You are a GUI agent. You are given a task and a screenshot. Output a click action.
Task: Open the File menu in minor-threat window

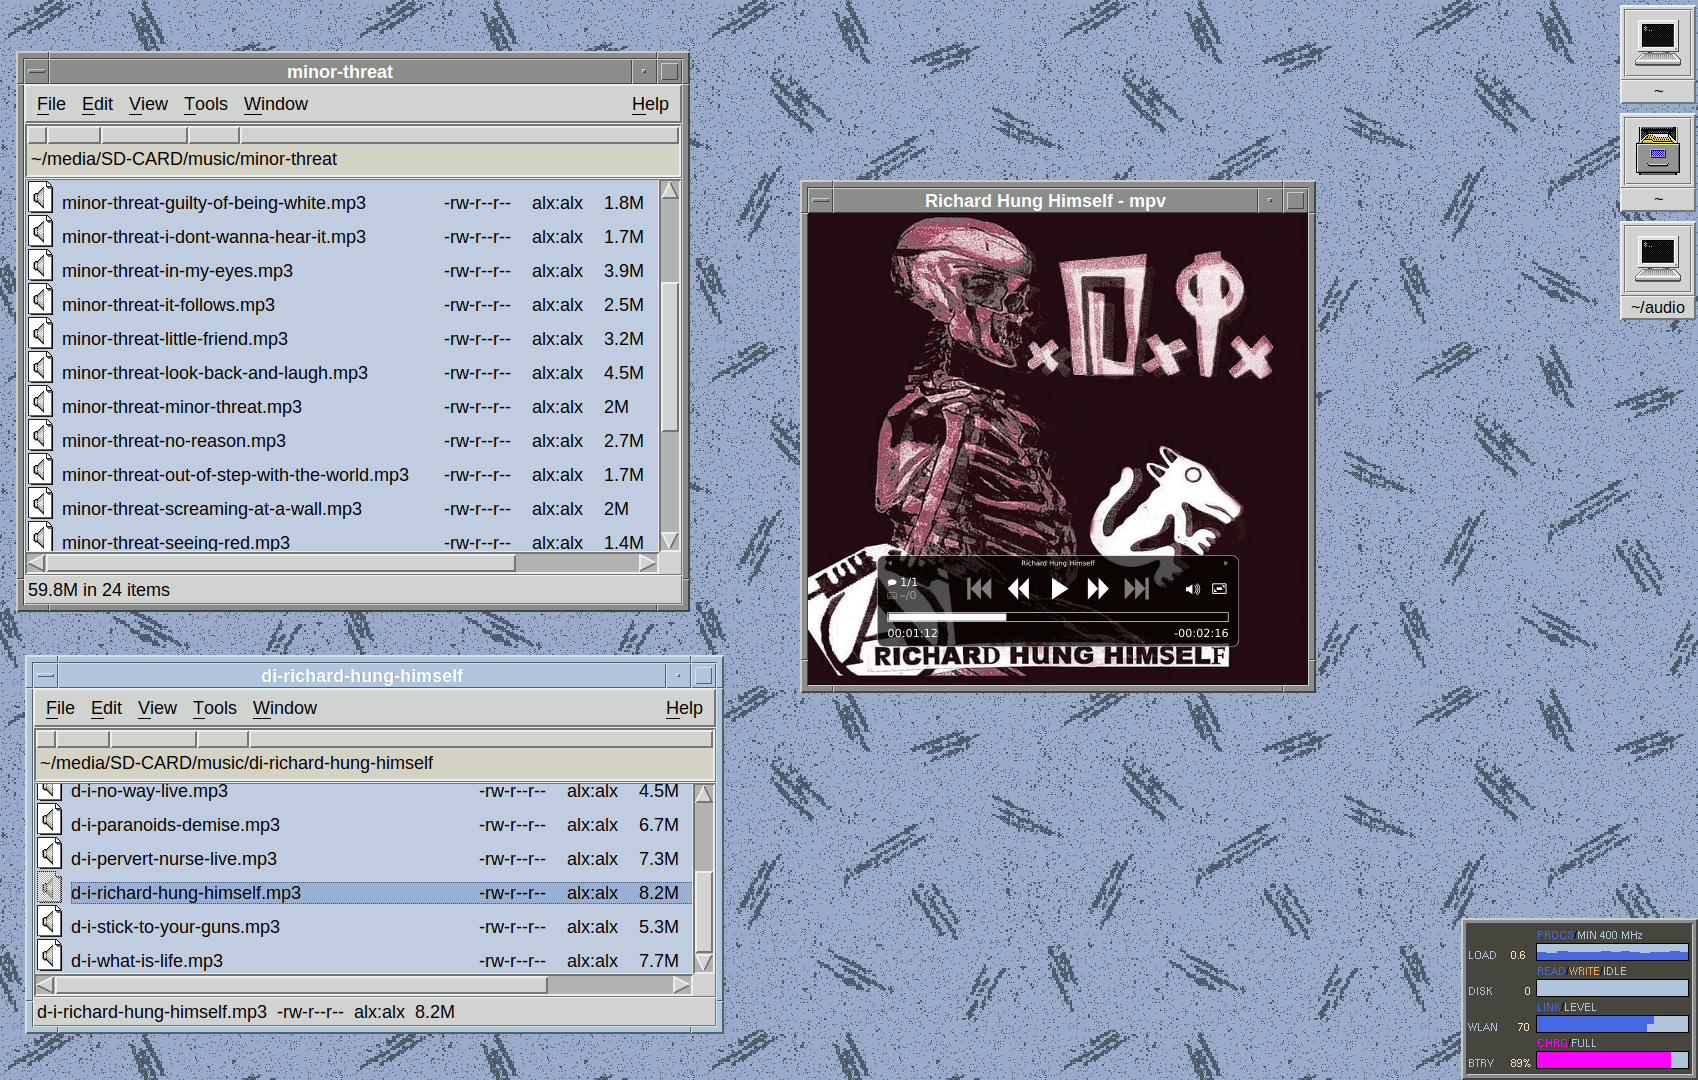51,104
